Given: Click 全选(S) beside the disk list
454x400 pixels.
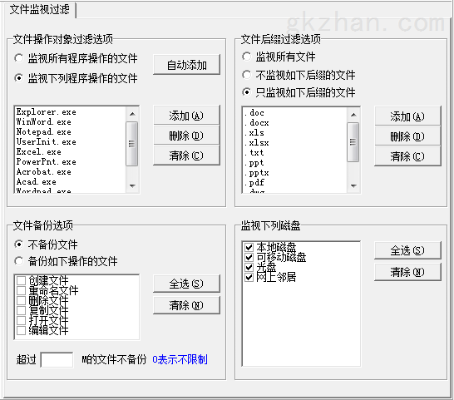Looking at the screenshot, I should 408,250.
